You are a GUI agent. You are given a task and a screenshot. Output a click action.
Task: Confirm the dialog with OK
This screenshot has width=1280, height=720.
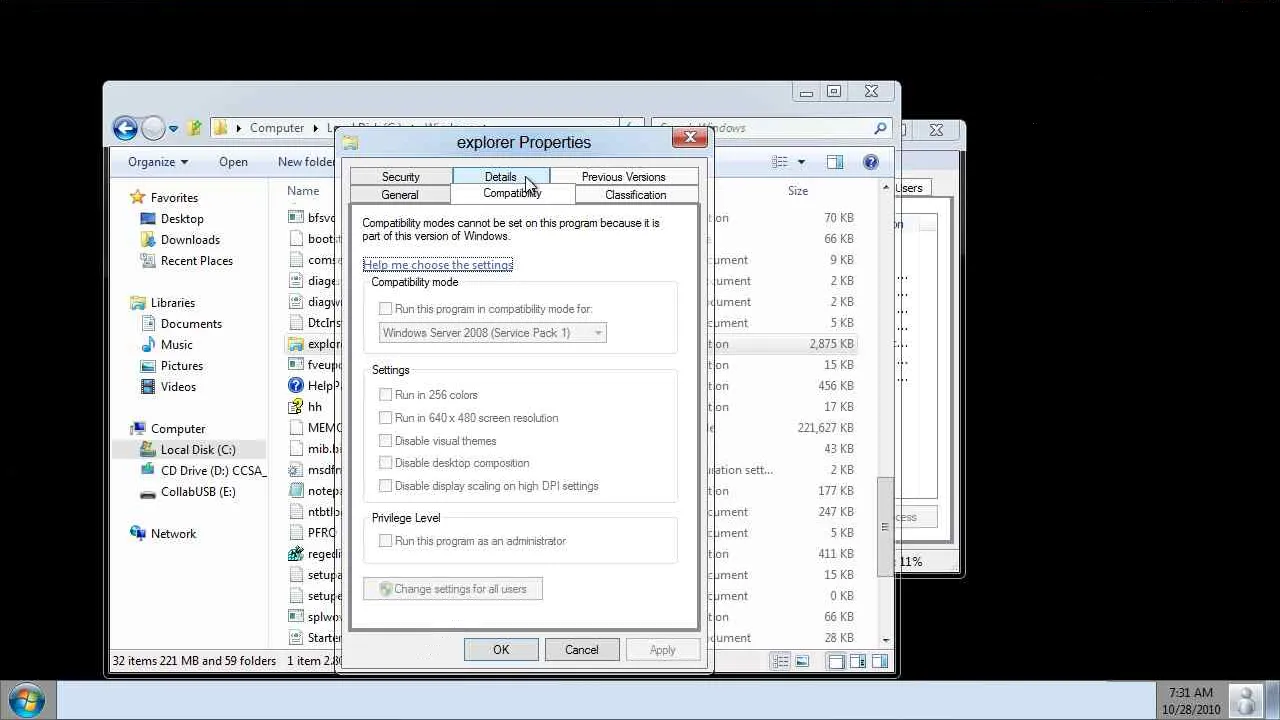[501, 650]
